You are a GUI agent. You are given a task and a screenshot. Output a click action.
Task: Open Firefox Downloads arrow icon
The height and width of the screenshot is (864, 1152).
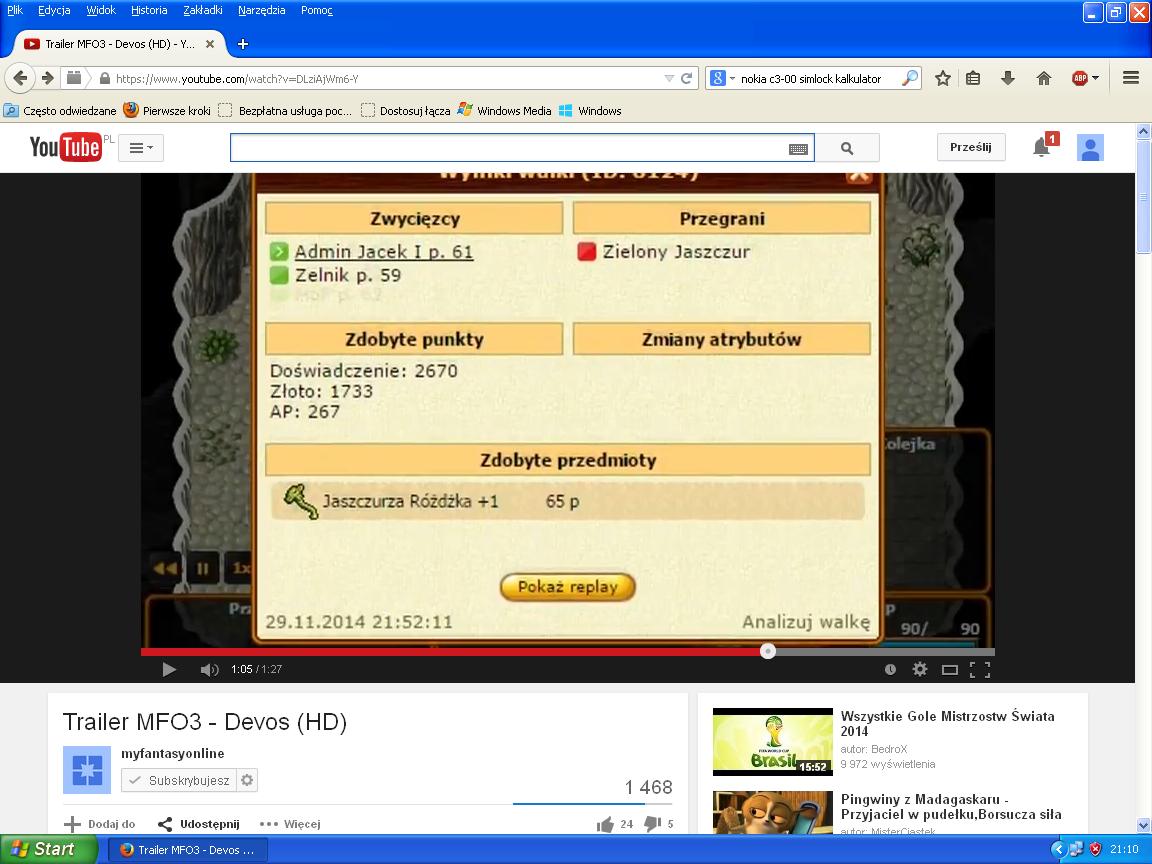click(1008, 78)
